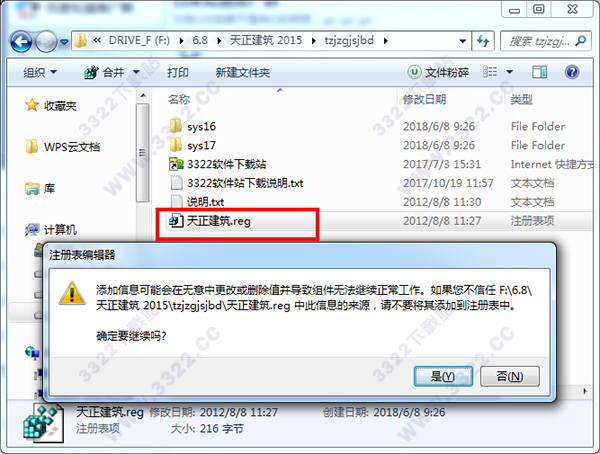
Task: Open the help question mark icon
Action: [572, 72]
